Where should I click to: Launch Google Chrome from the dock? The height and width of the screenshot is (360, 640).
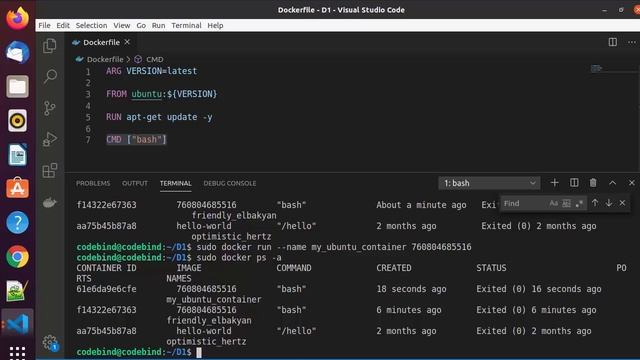pos(17,257)
